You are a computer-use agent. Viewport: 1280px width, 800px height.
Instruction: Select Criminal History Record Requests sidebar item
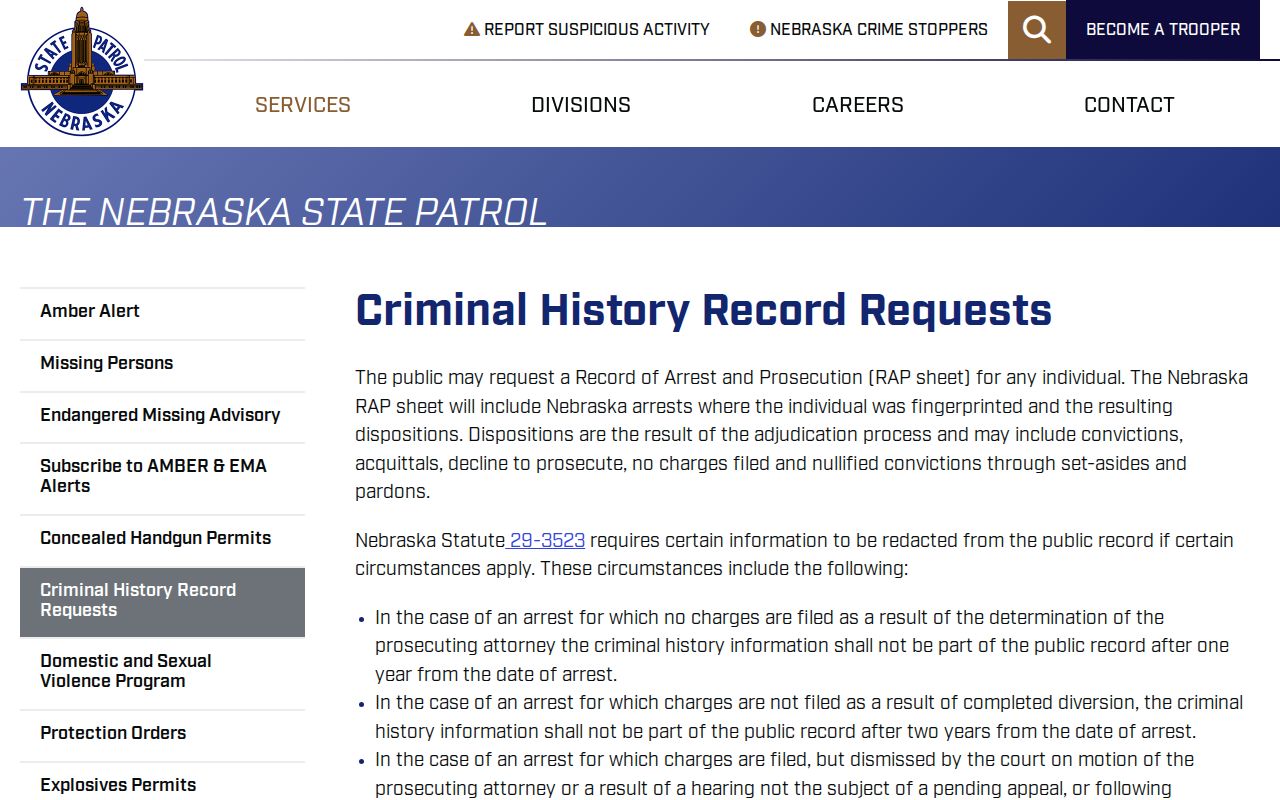(x=162, y=600)
